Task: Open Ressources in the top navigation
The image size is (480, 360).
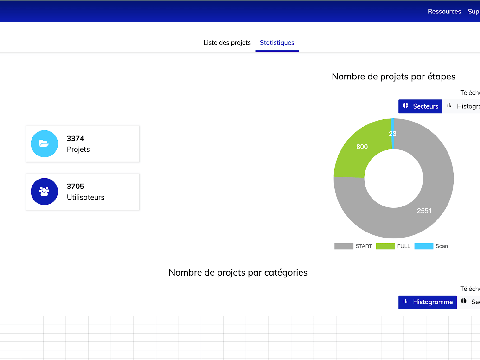Action: pos(444,11)
